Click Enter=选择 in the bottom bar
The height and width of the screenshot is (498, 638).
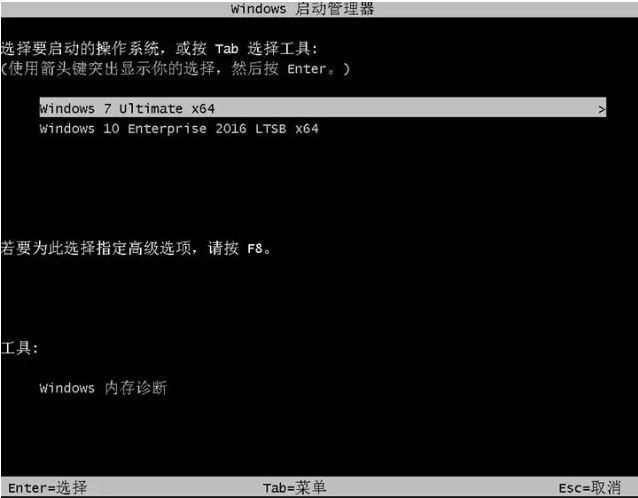pos(48,487)
